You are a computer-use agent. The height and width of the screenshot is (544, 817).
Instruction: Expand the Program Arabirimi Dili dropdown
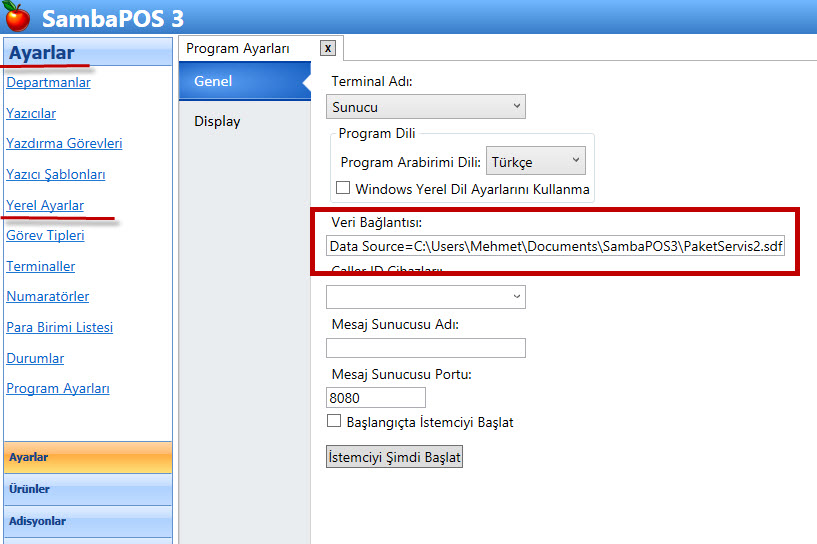pyautogui.click(x=535, y=161)
